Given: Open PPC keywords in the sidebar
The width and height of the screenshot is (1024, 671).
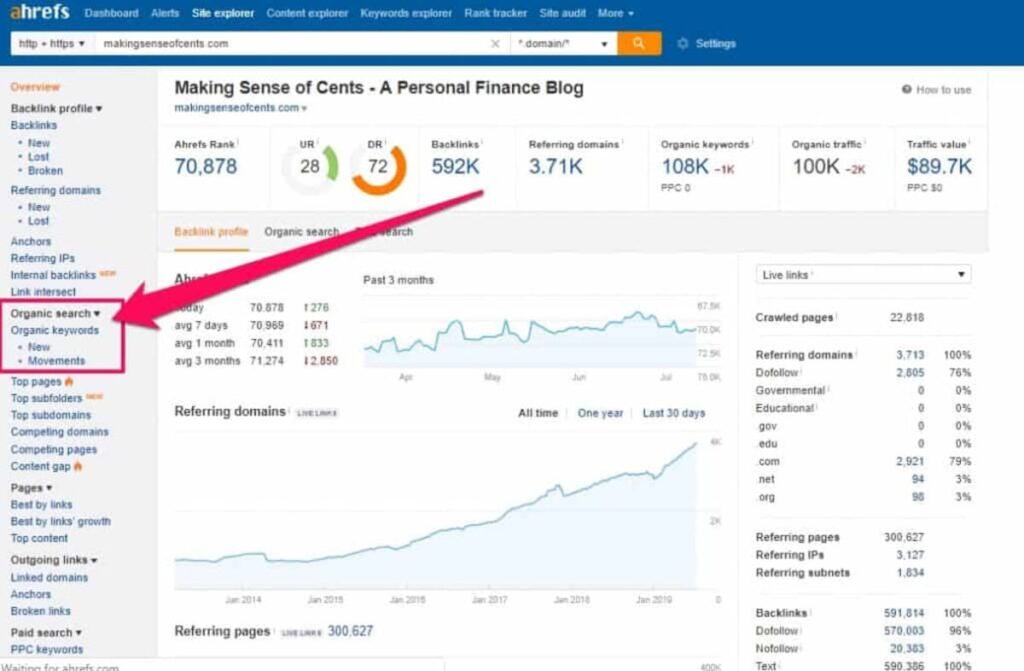Looking at the screenshot, I should [x=47, y=649].
